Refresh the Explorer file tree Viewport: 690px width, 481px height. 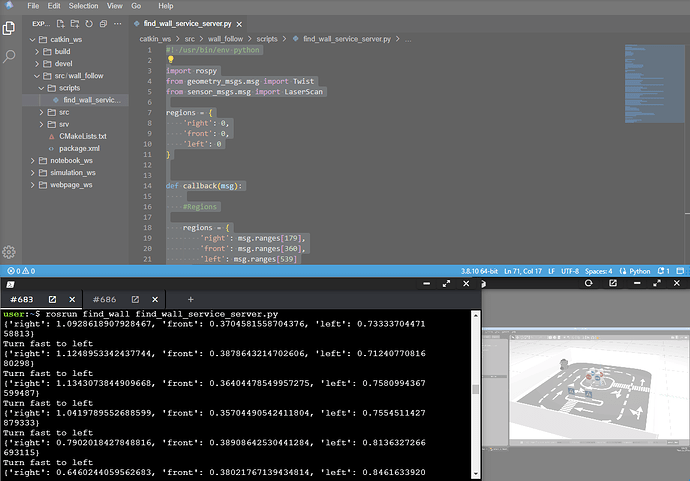[89, 22]
